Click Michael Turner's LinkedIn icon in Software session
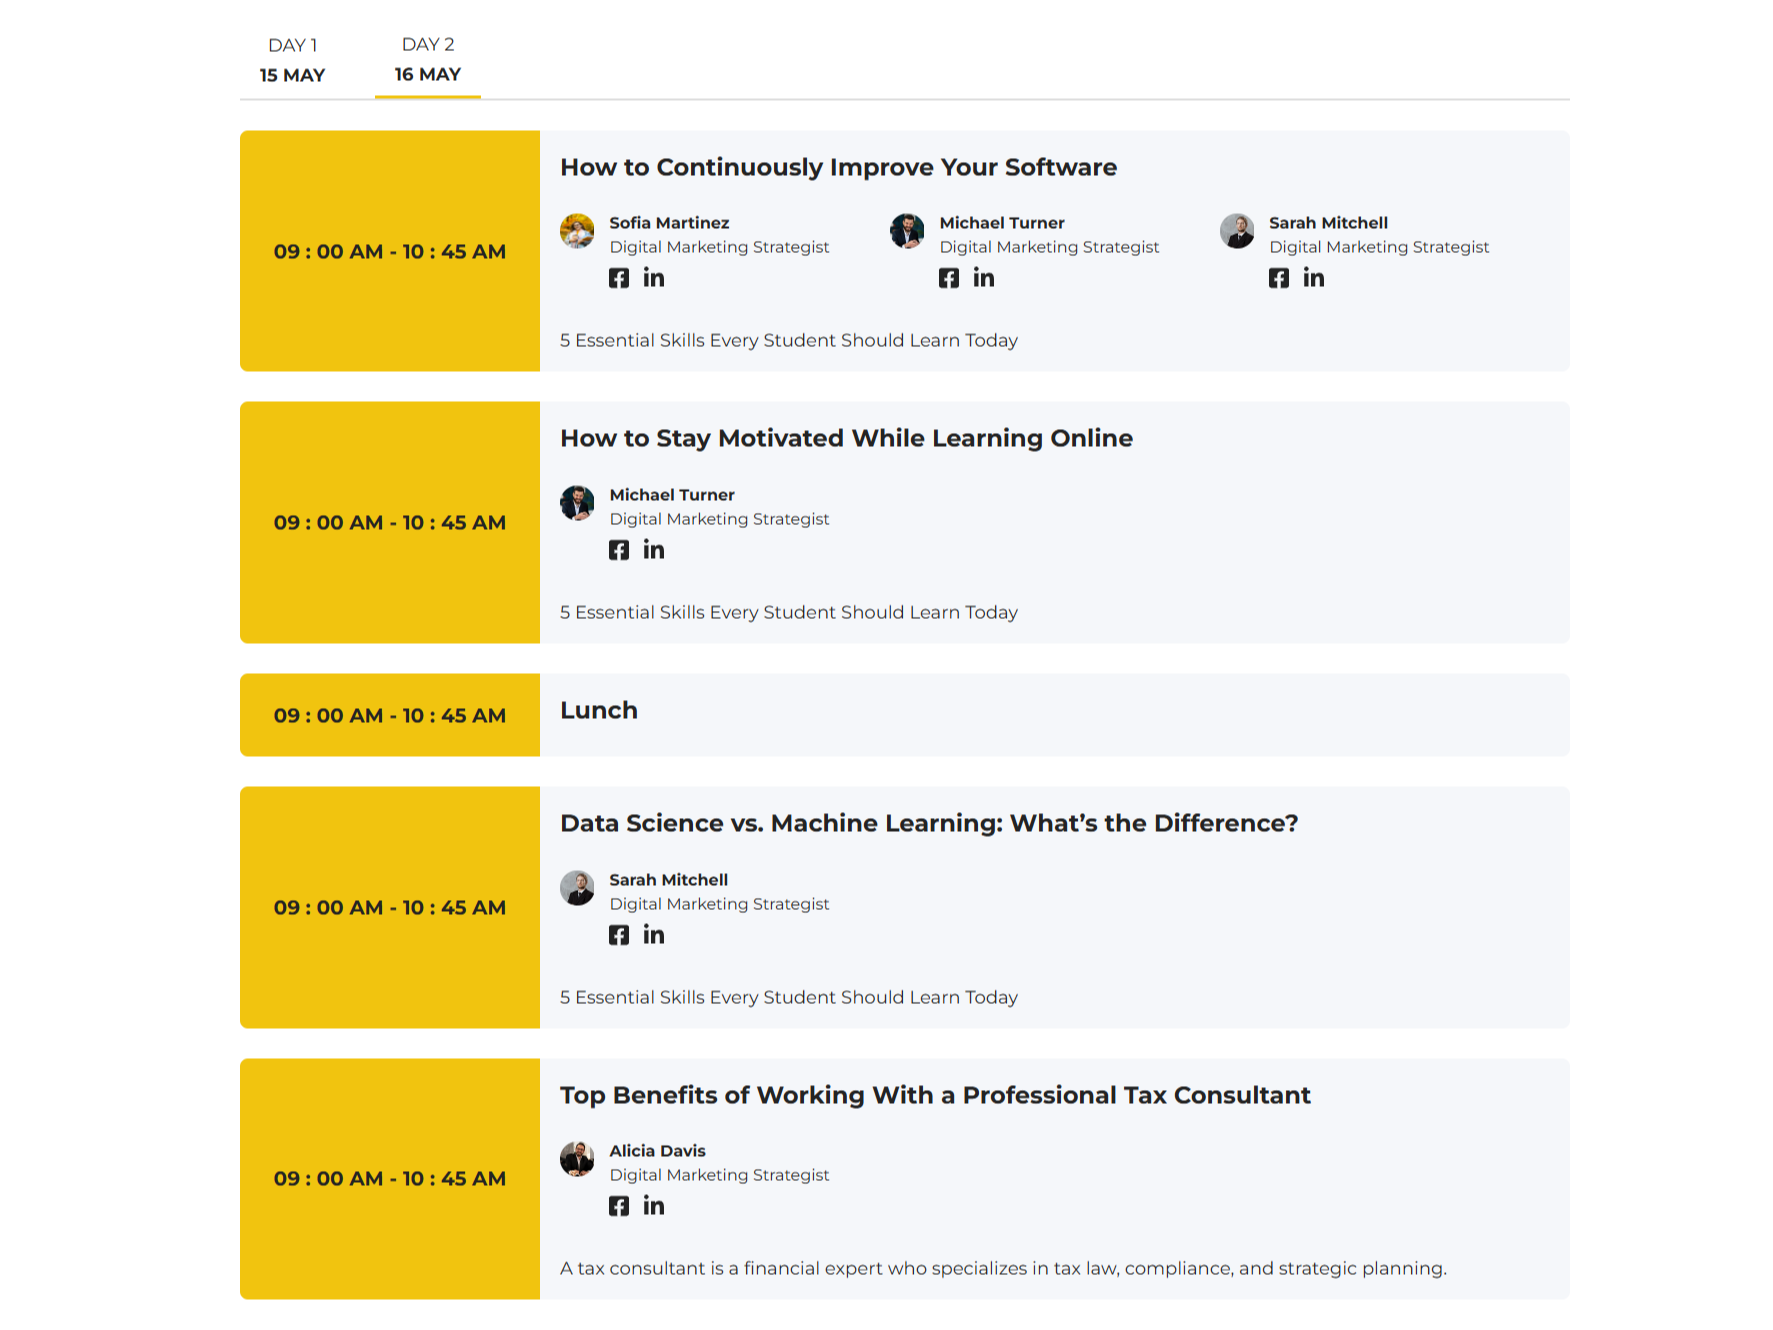Image resolution: width=1773 pixels, height=1330 pixels. [x=984, y=278]
